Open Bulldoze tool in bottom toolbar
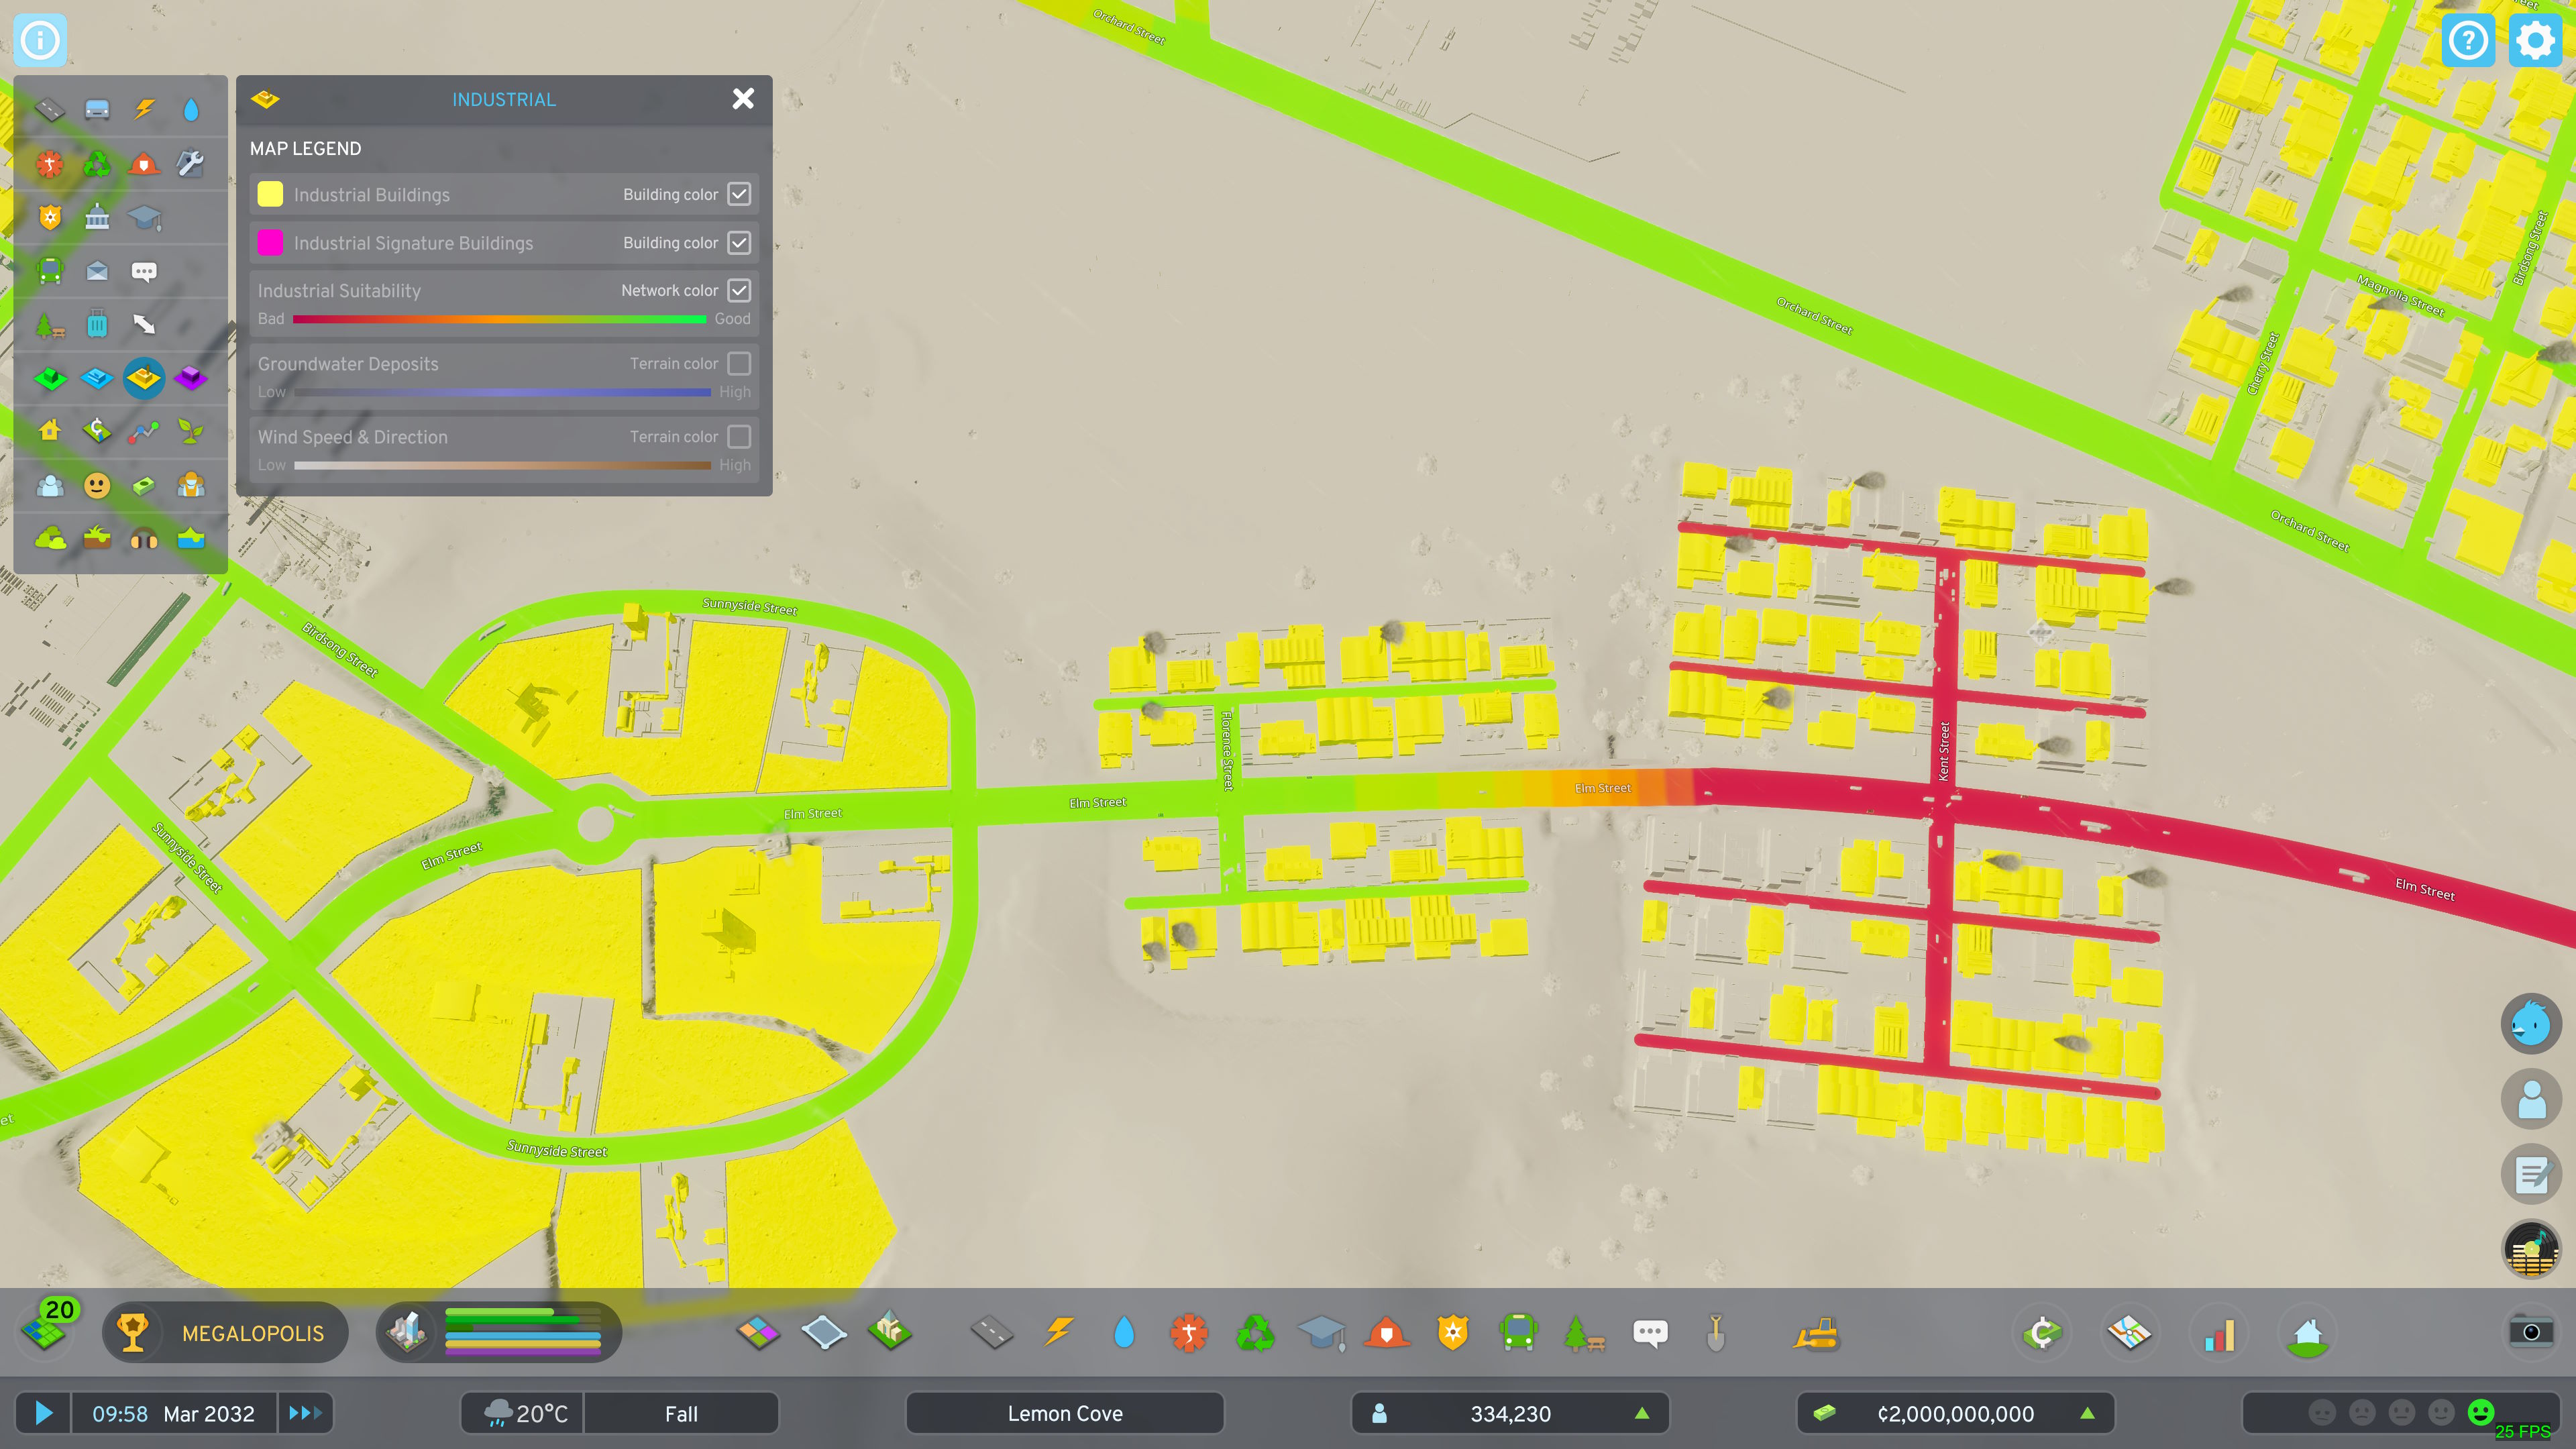The width and height of the screenshot is (2576, 1449). click(1816, 1333)
